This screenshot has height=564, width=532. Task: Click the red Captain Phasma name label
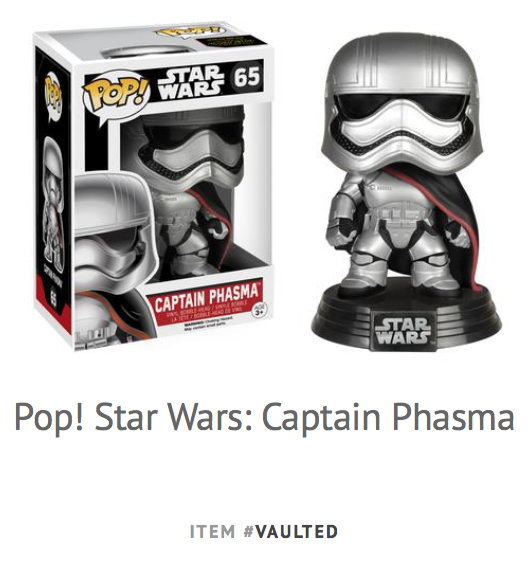(205, 297)
